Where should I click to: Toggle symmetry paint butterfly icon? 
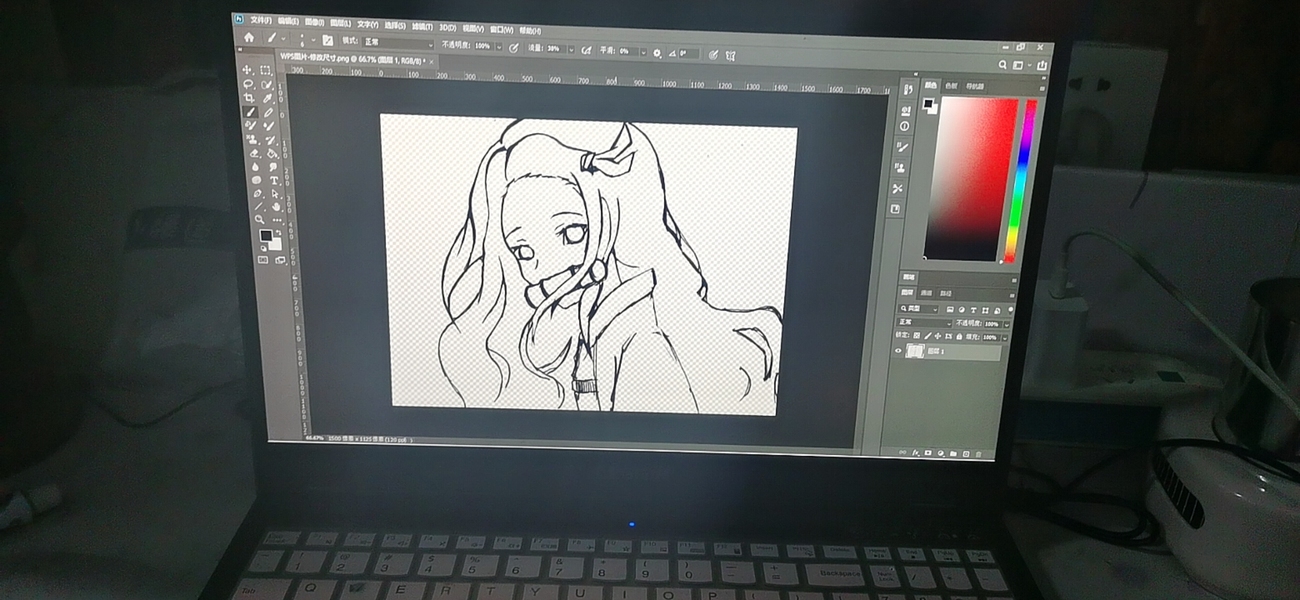[x=730, y=56]
